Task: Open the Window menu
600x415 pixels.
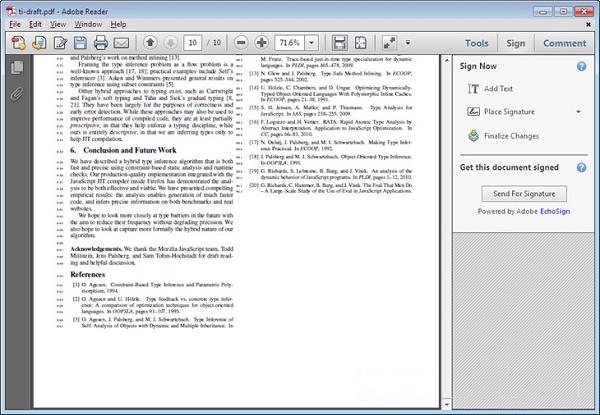Action: pyautogui.click(x=88, y=24)
